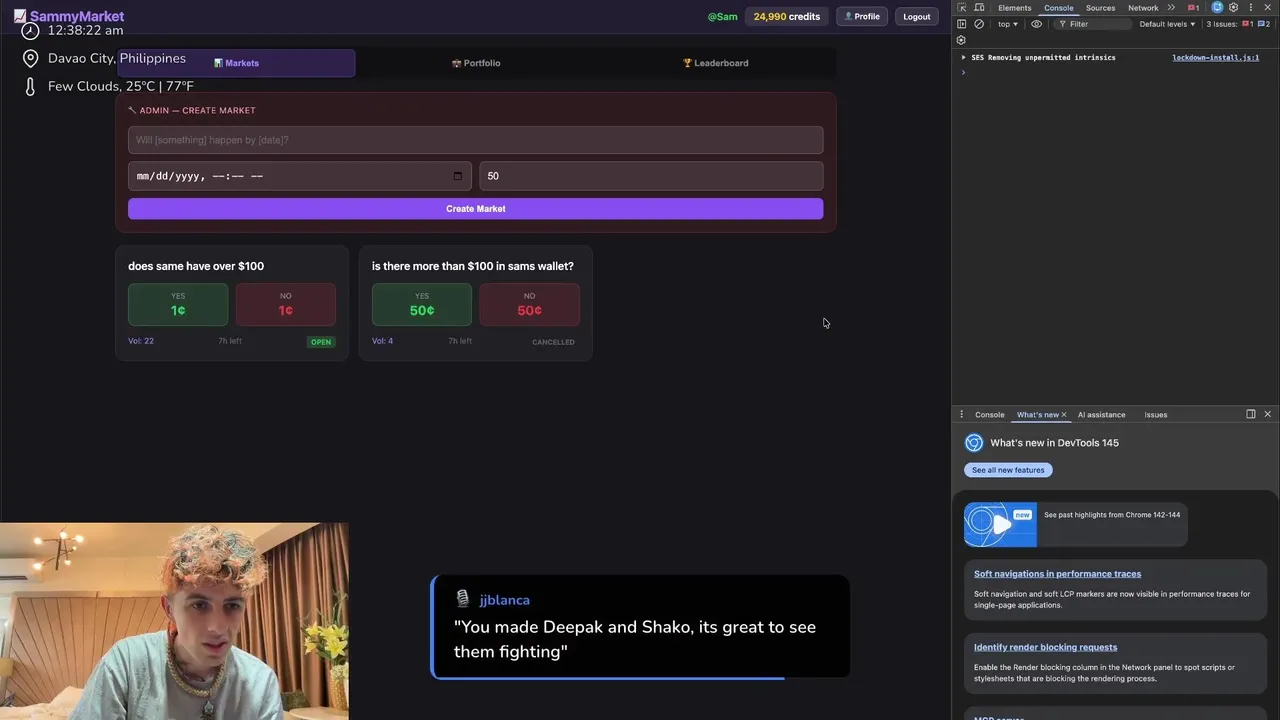Click the DevTools Chrome logo in What's new
The height and width of the screenshot is (720, 1280).
[x=974, y=443]
